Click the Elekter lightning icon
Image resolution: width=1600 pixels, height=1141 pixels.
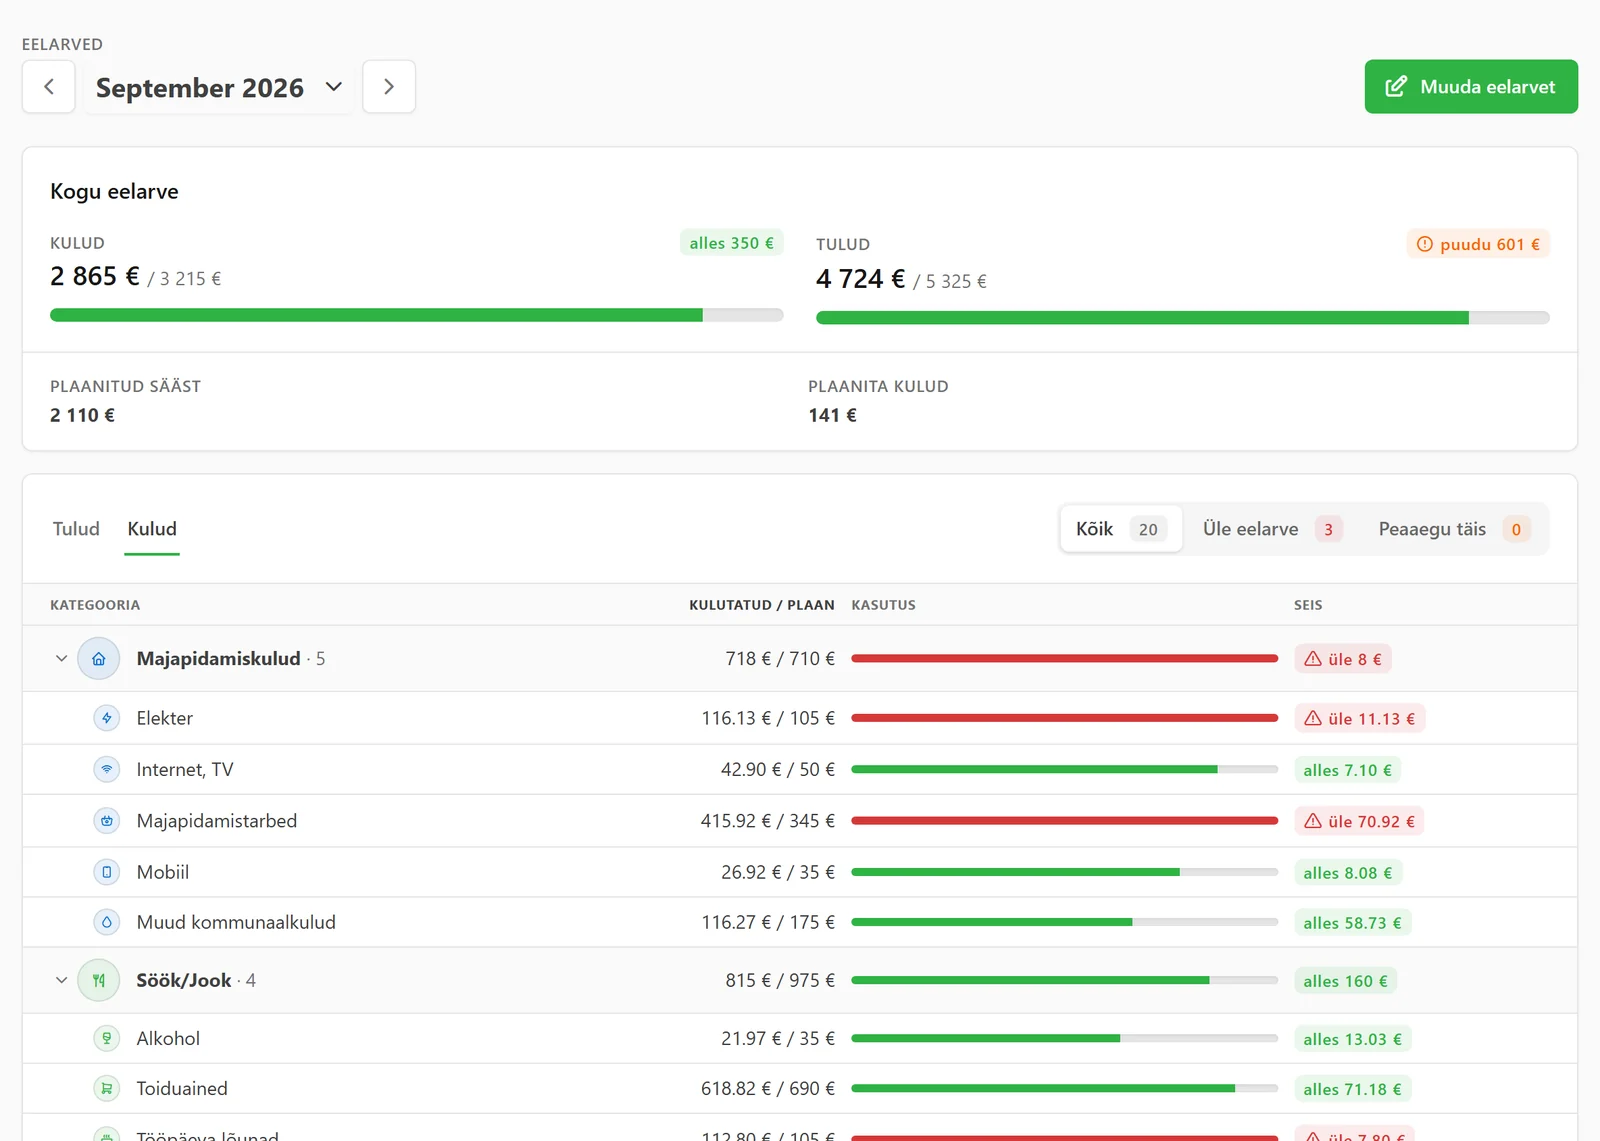click(107, 718)
